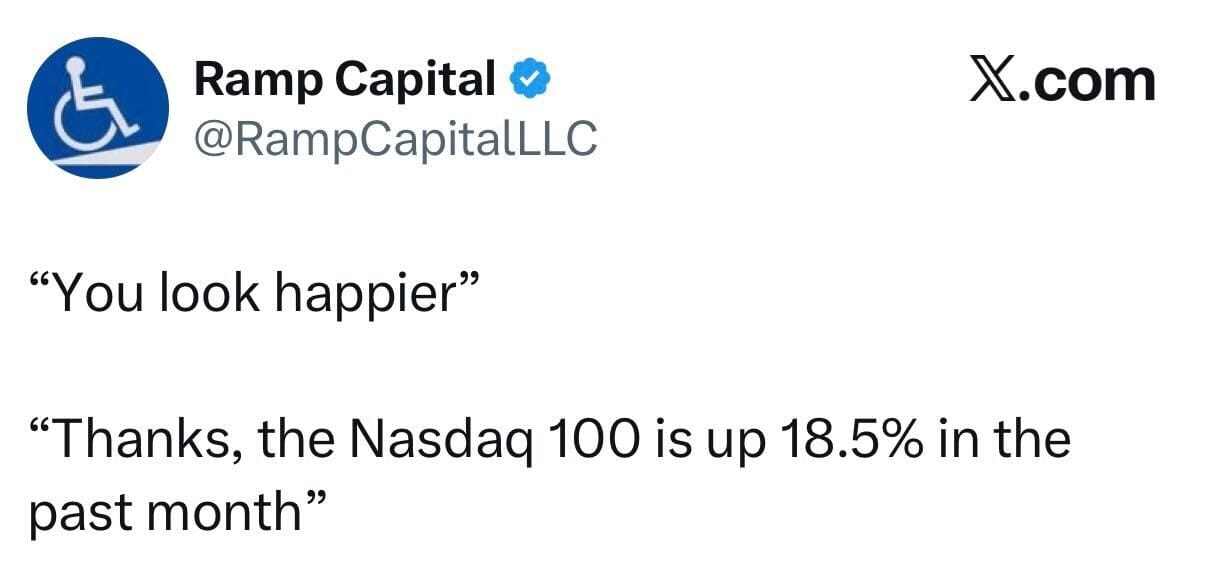Open the Ramp Capital profile avatar

click(x=98, y=108)
